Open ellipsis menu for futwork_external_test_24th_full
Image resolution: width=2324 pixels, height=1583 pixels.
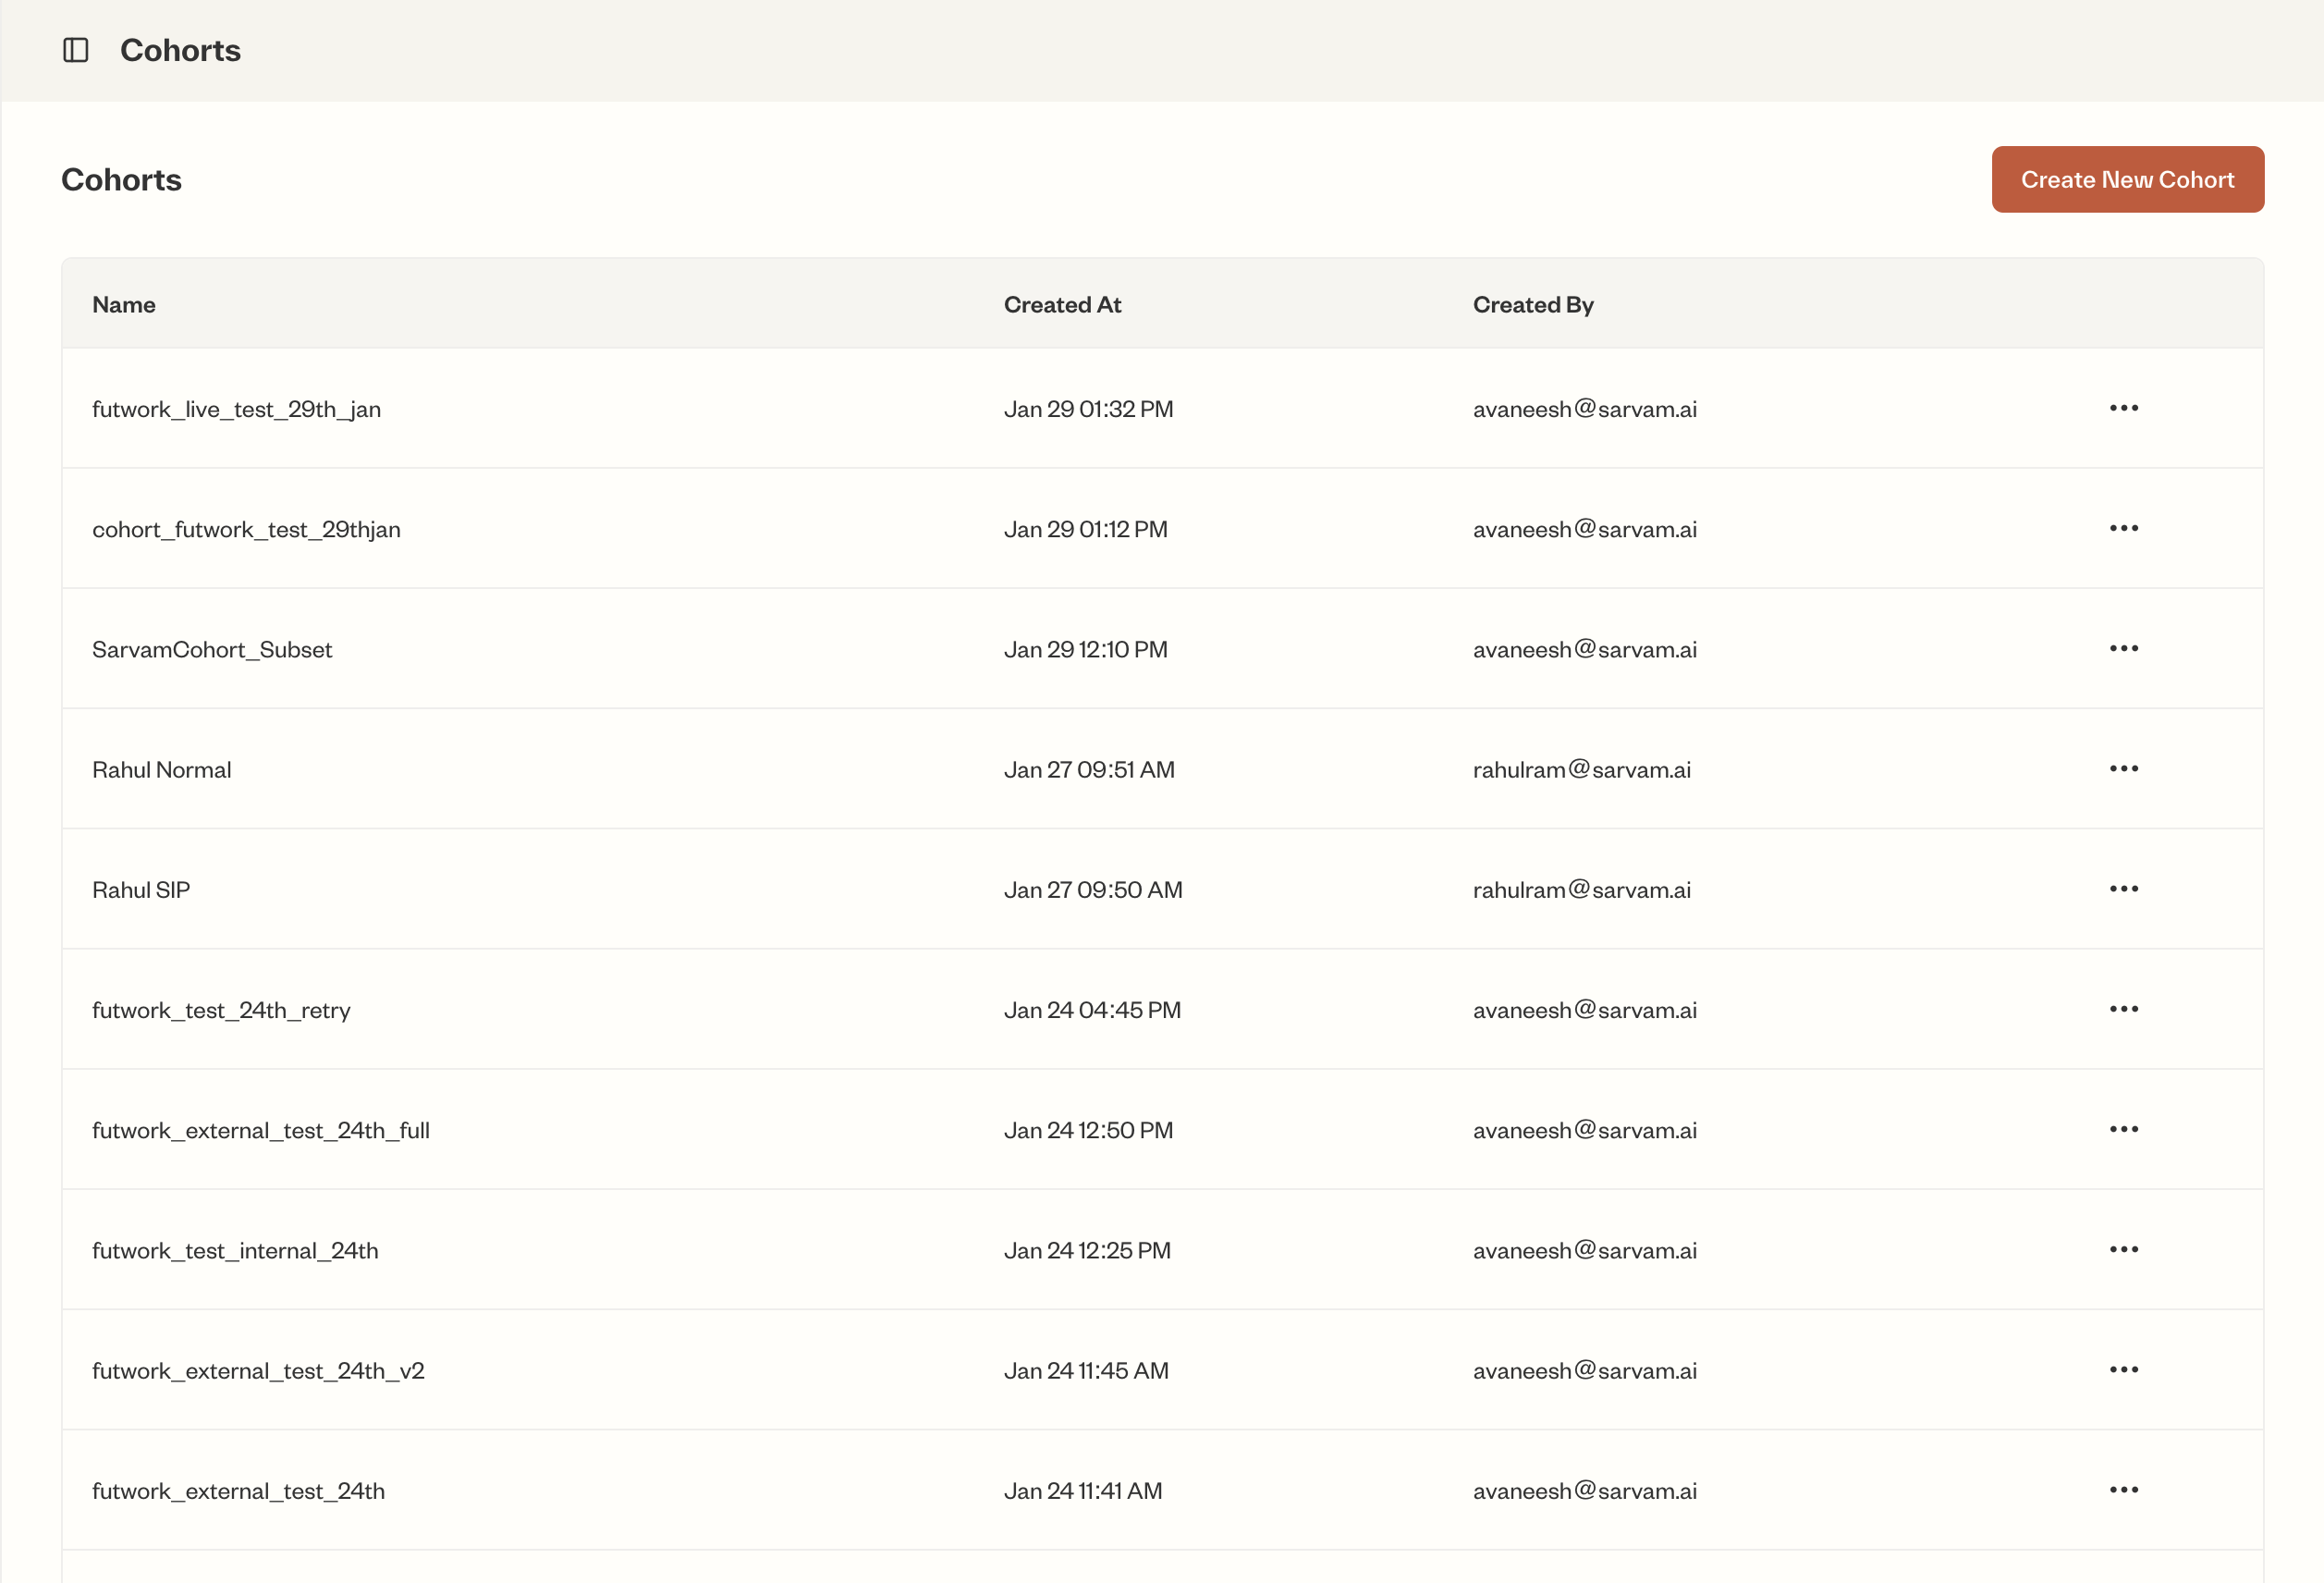pos(2123,1129)
